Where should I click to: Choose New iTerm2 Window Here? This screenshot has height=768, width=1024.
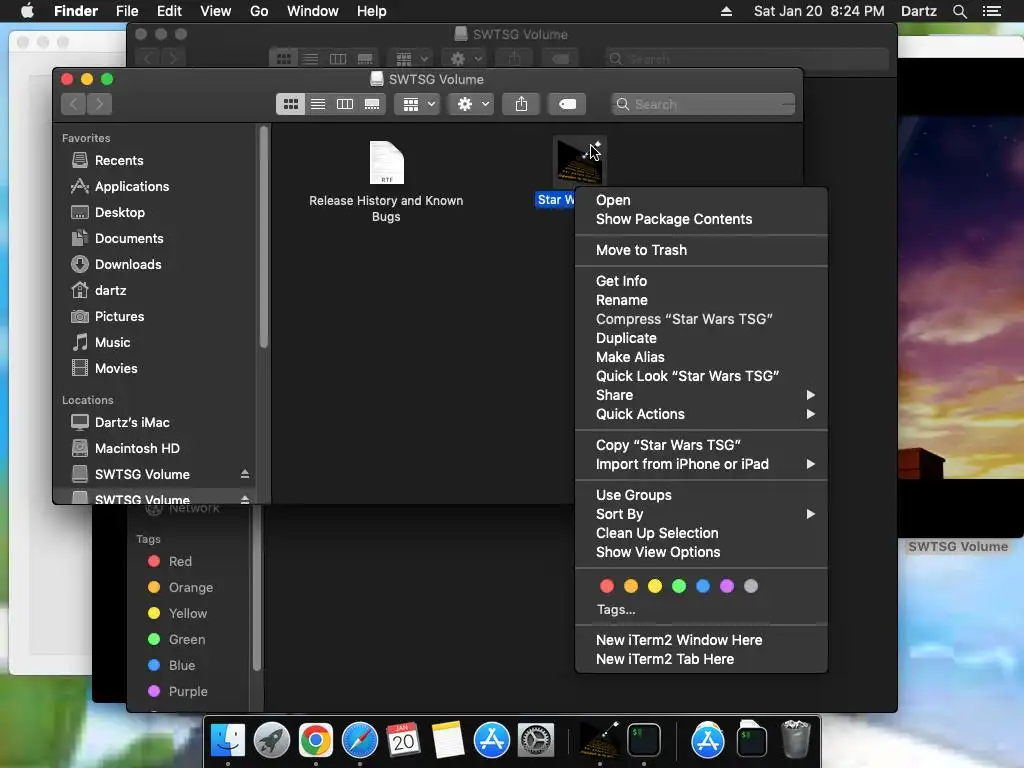[x=701, y=640]
